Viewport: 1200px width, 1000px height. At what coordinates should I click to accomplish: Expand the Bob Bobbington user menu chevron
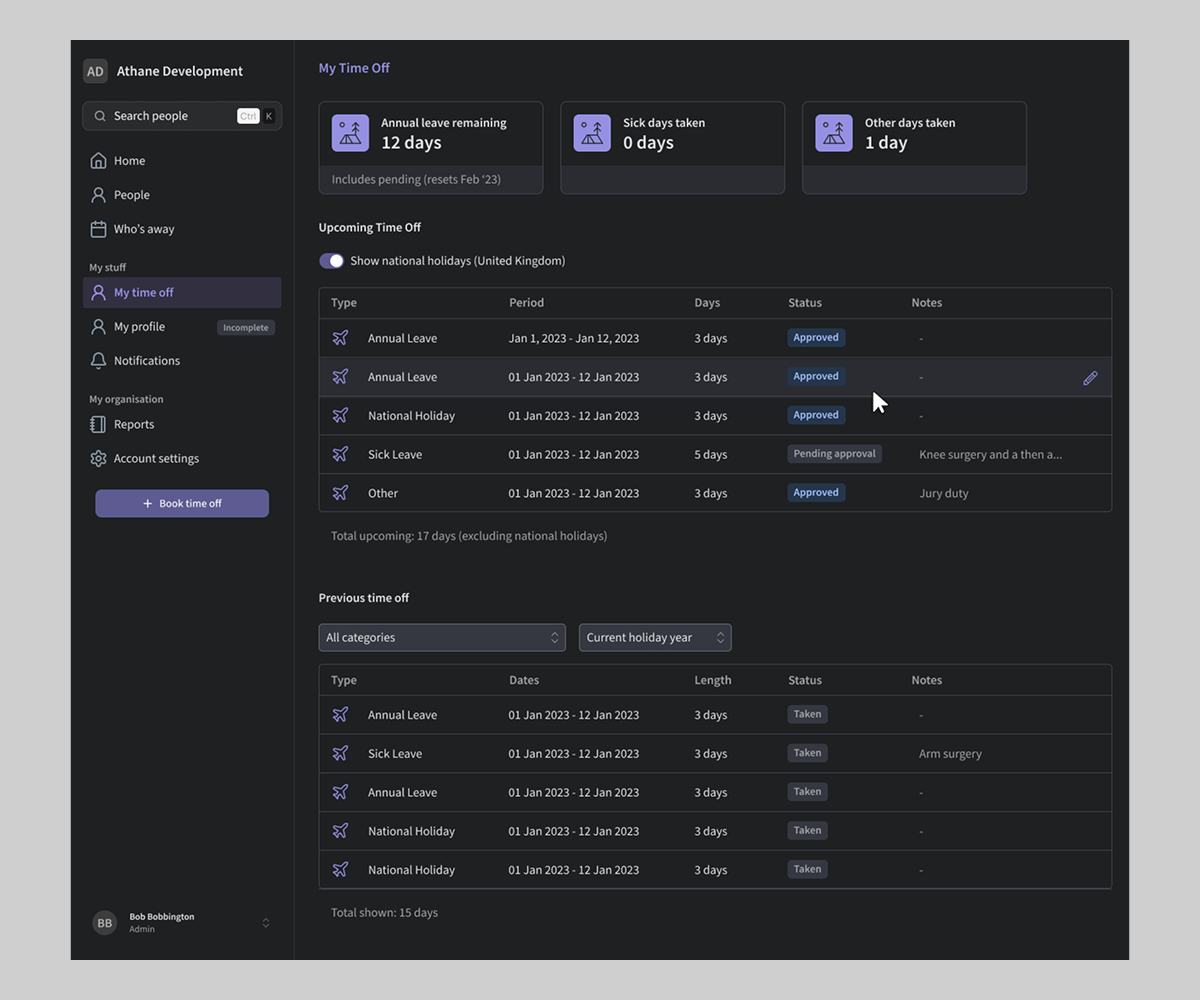tap(266, 923)
